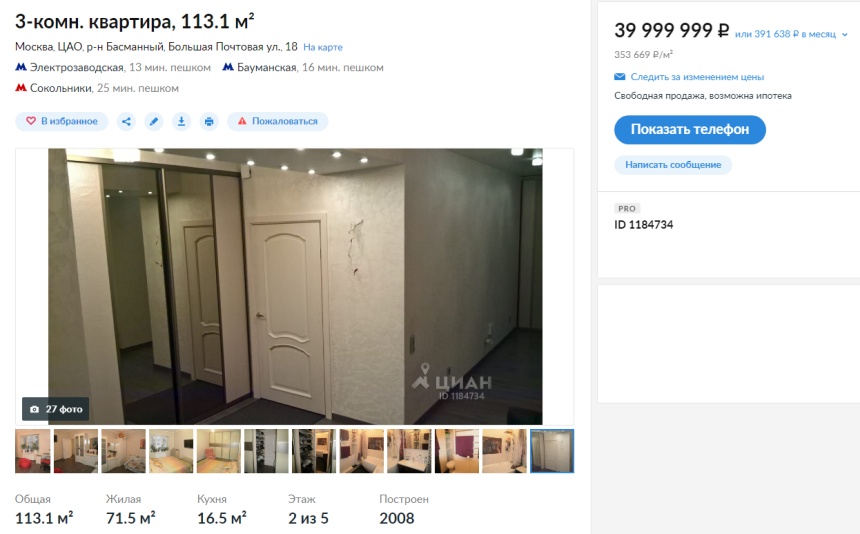The width and height of the screenshot is (860, 534).
Task: Click the download icon button
Action: point(182,121)
